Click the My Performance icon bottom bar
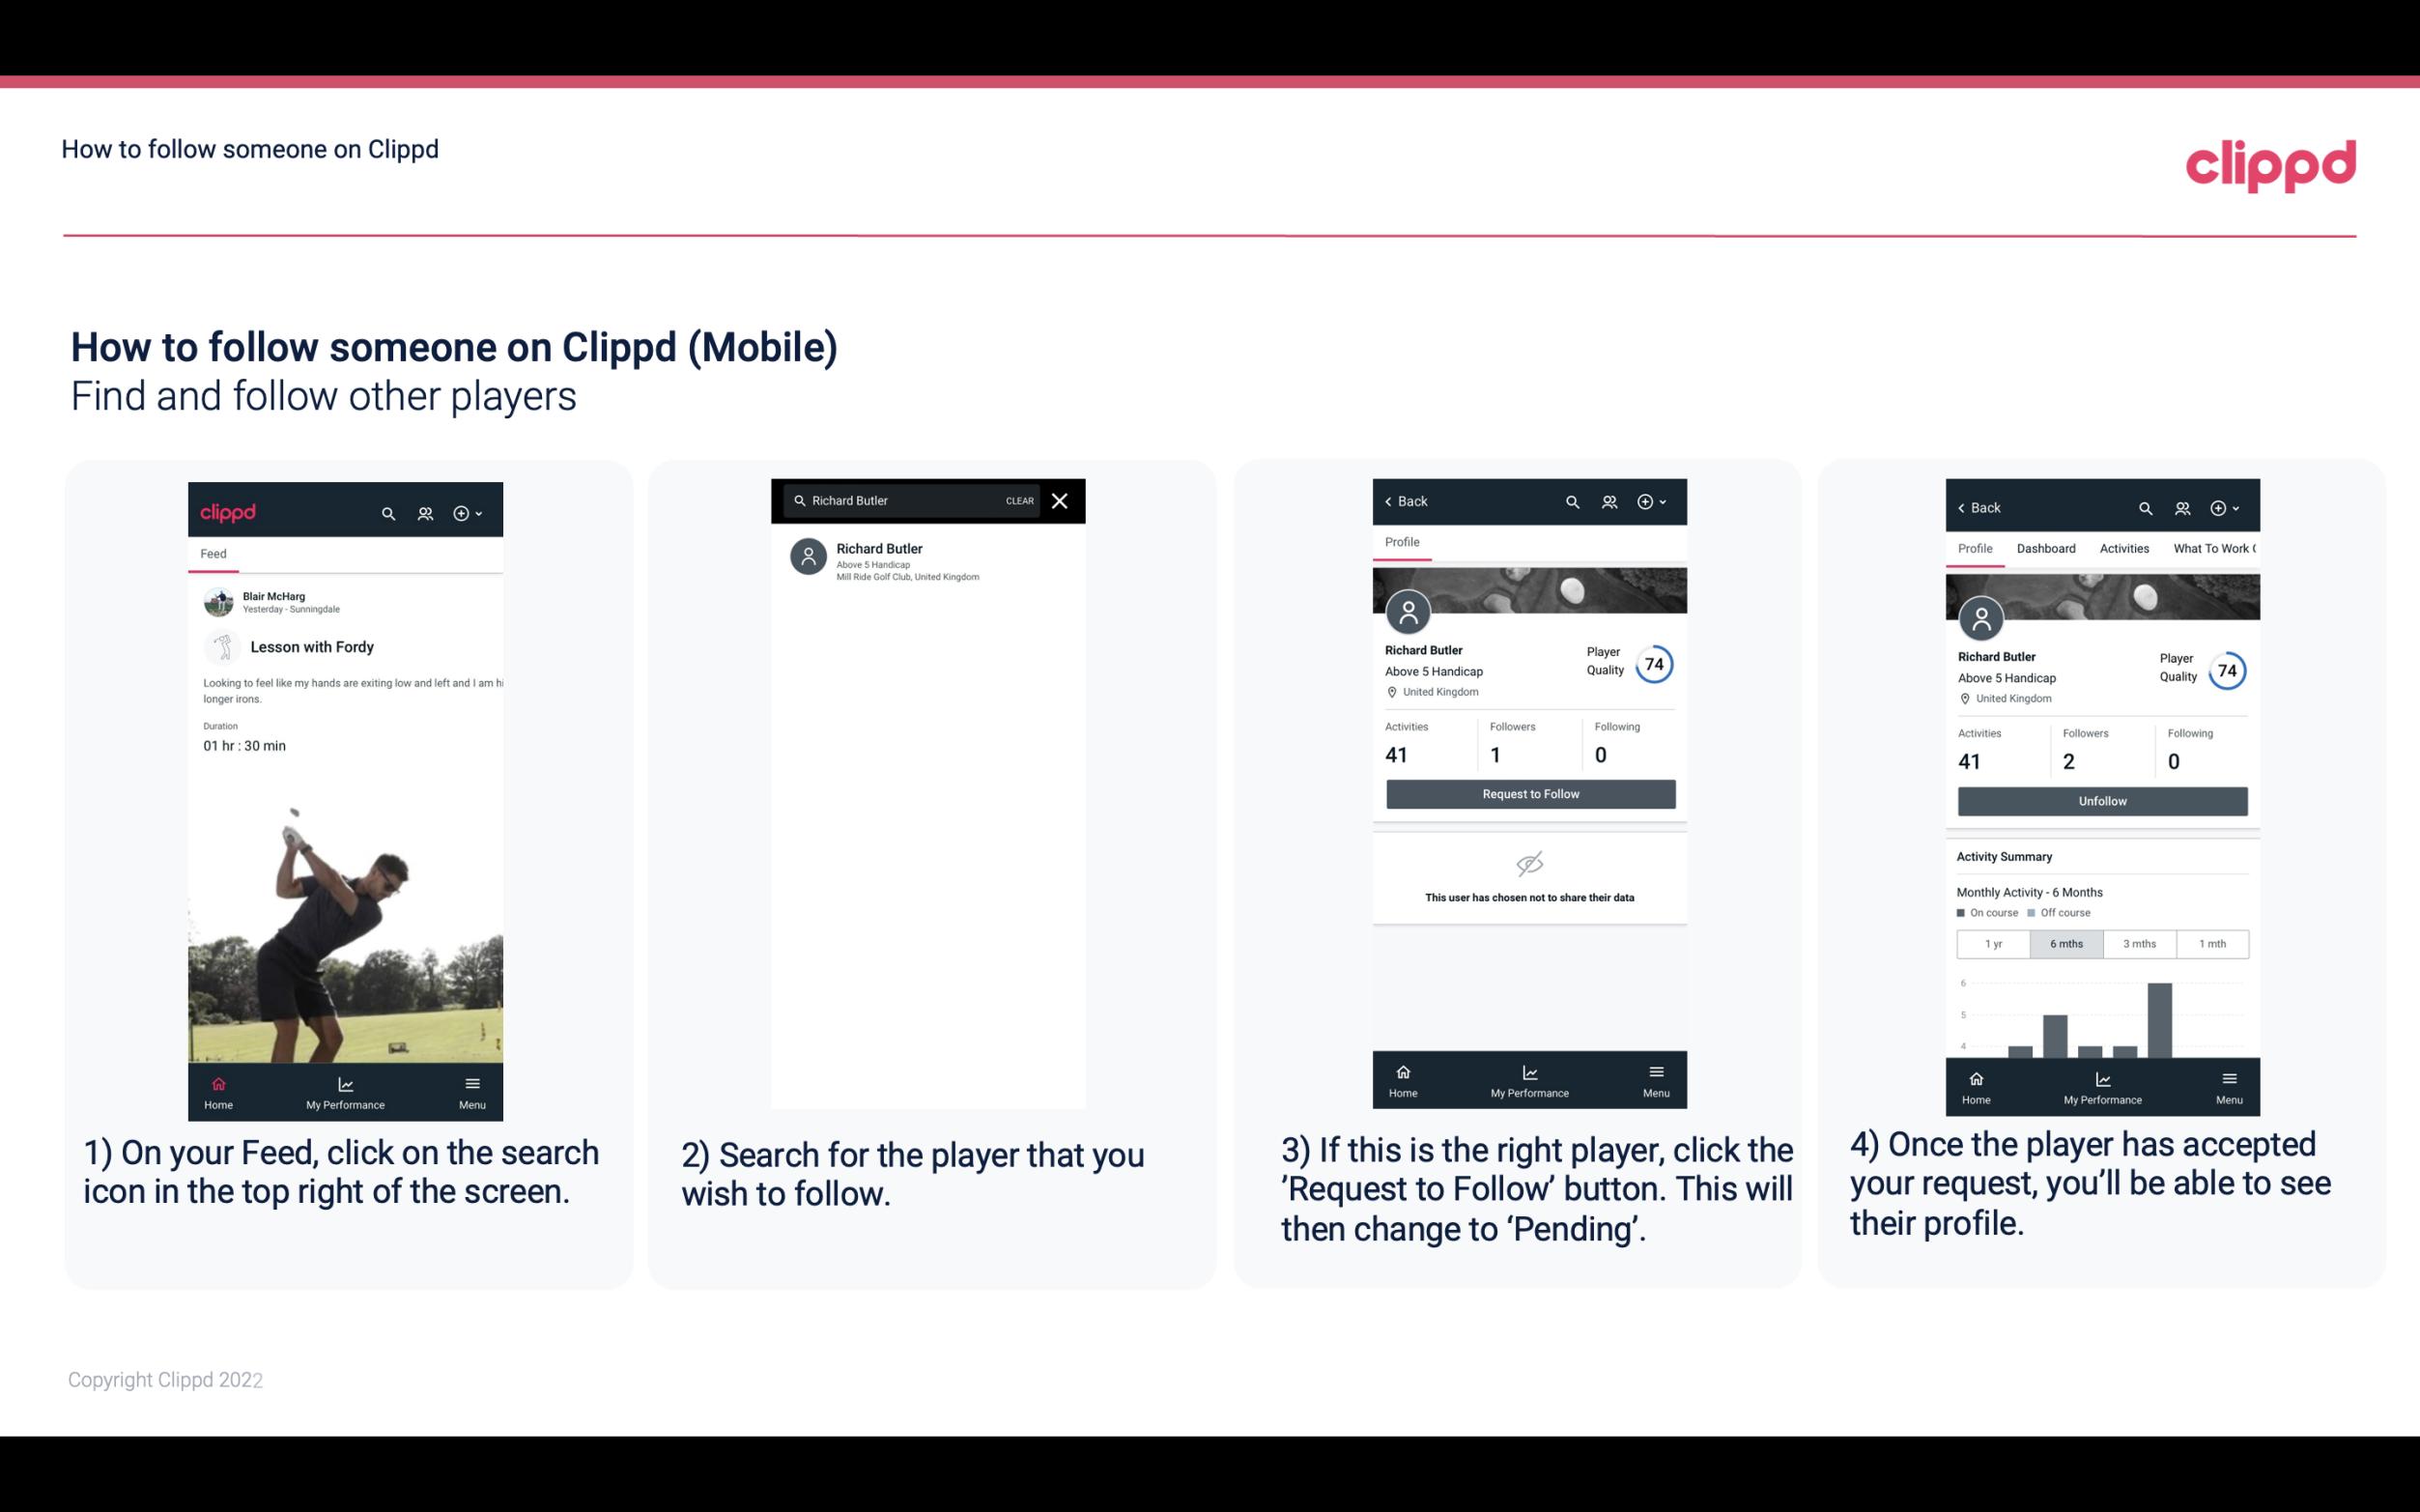This screenshot has width=2420, height=1512. tap(345, 1082)
